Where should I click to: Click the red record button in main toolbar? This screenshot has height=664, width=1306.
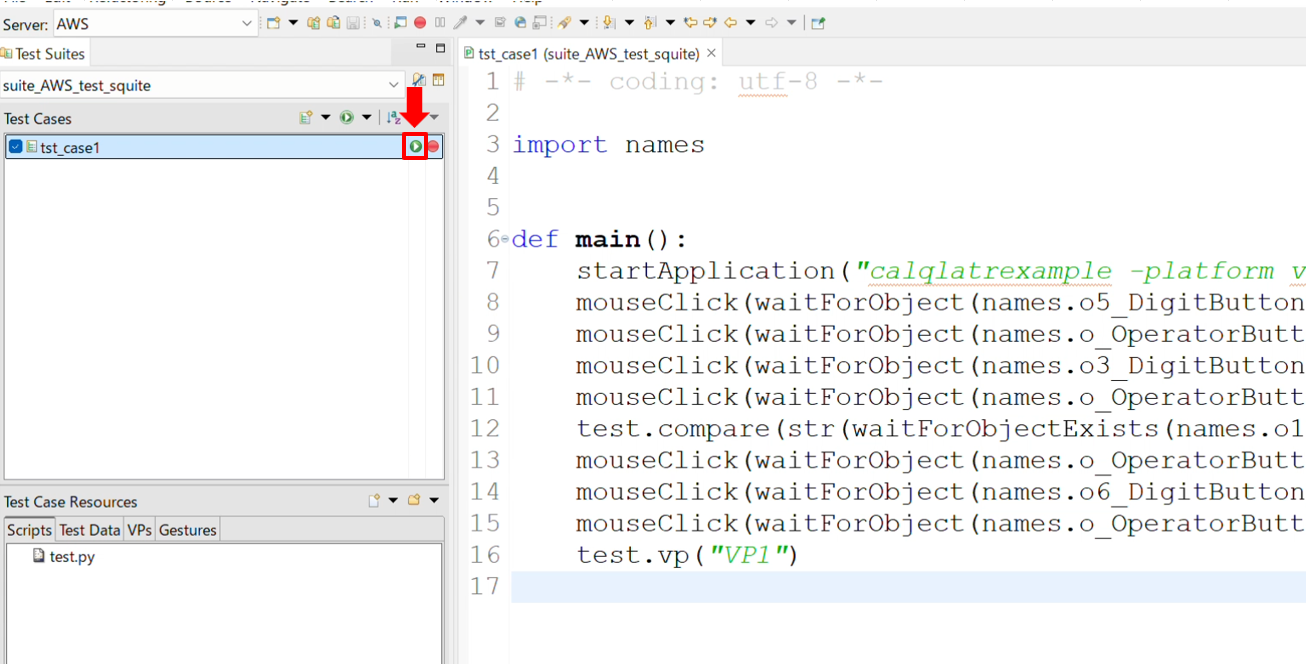420,23
